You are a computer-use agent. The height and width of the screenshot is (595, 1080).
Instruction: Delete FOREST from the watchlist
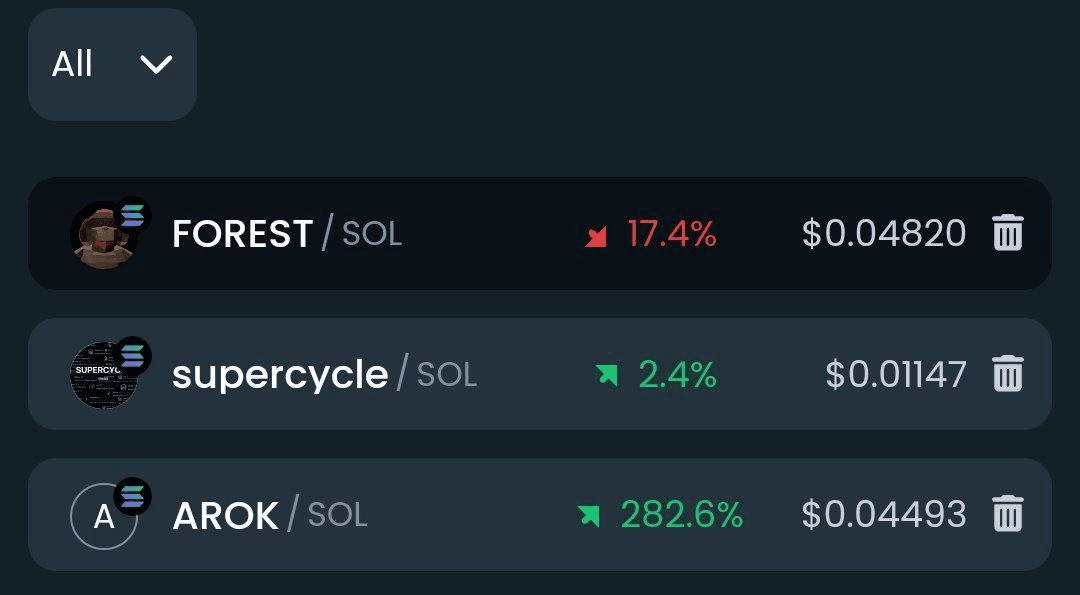click(x=1008, y=233)
